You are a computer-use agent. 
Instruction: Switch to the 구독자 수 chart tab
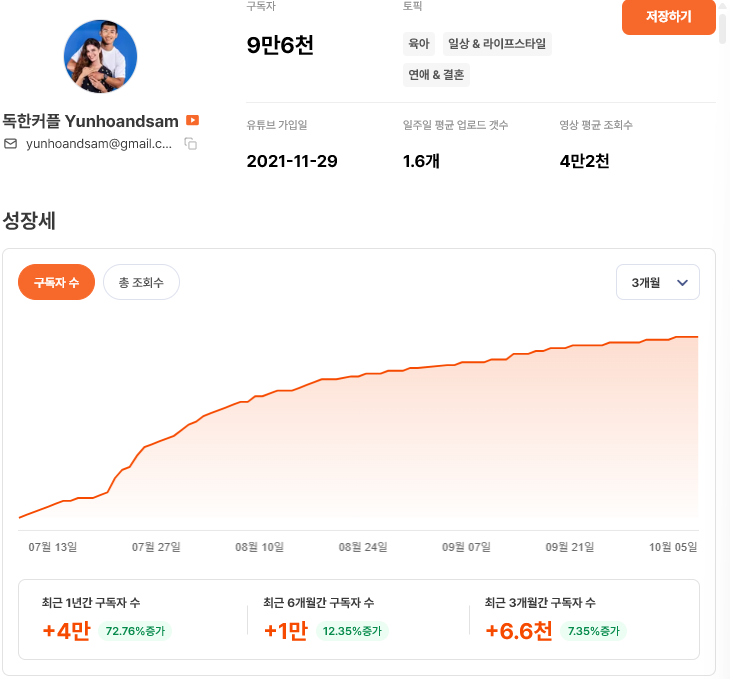pyautogui.click(x=56, y=283)
